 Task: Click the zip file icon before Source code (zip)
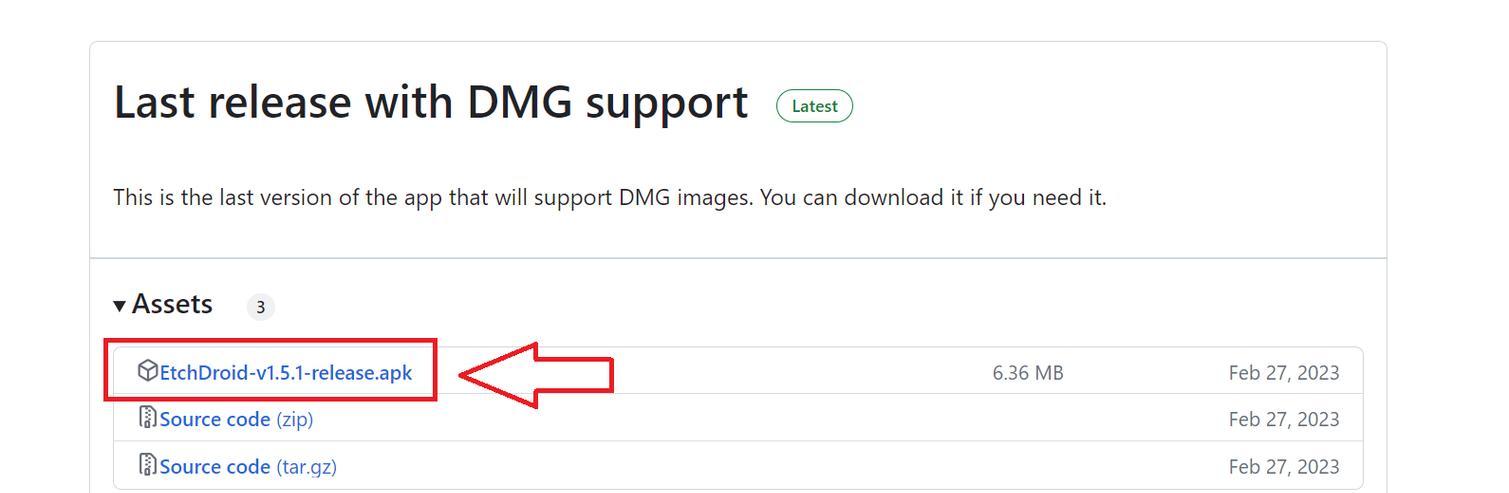pos(147,418)
